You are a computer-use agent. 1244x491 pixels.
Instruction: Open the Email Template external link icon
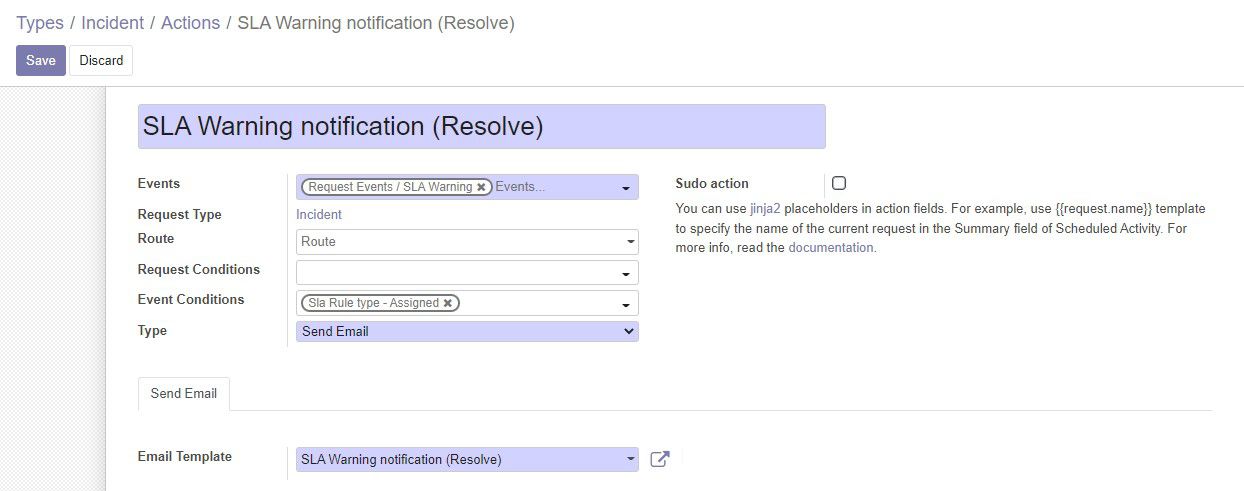click(x=659, y=460)
